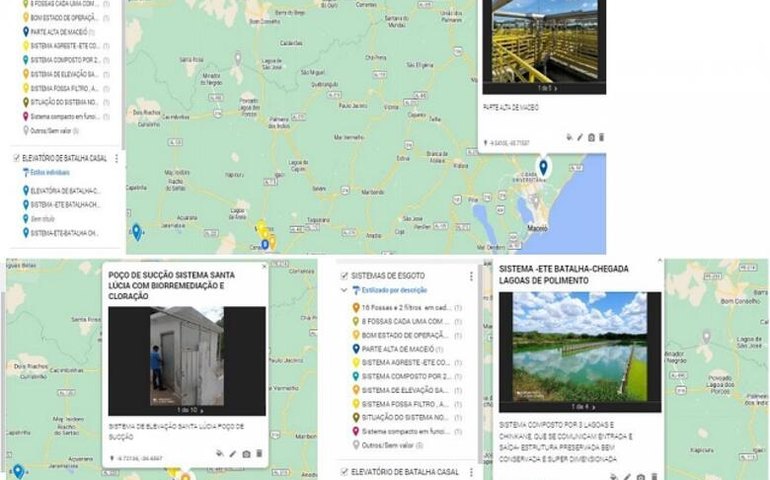Click description SISTEMA COMPOSTO POR 3 LAGOAS

click(x=566, y=442)
